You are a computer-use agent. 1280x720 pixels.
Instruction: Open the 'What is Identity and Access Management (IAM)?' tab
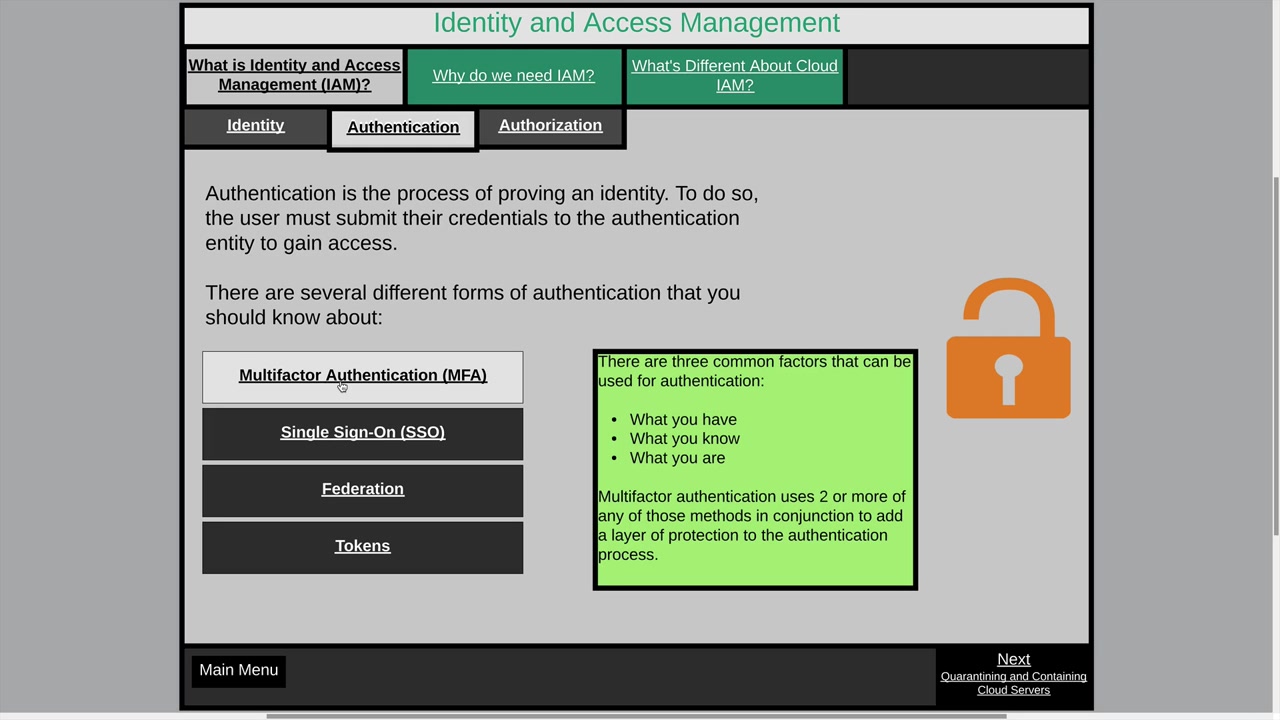(x=294, y=76)
